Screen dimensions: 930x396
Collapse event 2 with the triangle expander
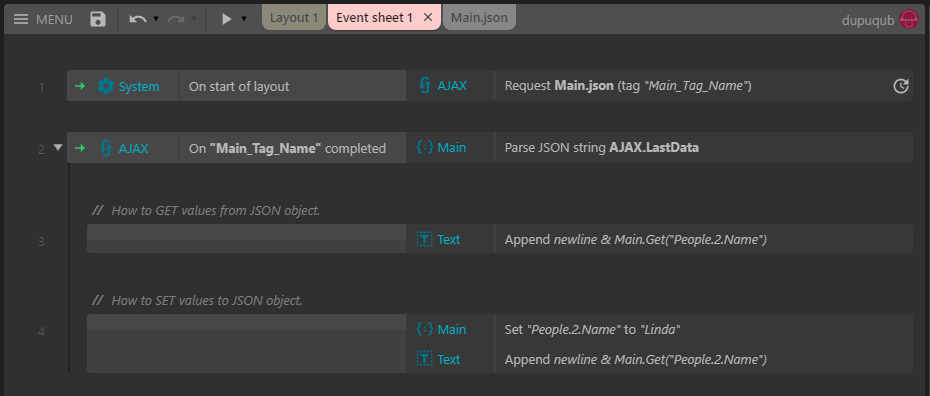click(x=58, y=147)
